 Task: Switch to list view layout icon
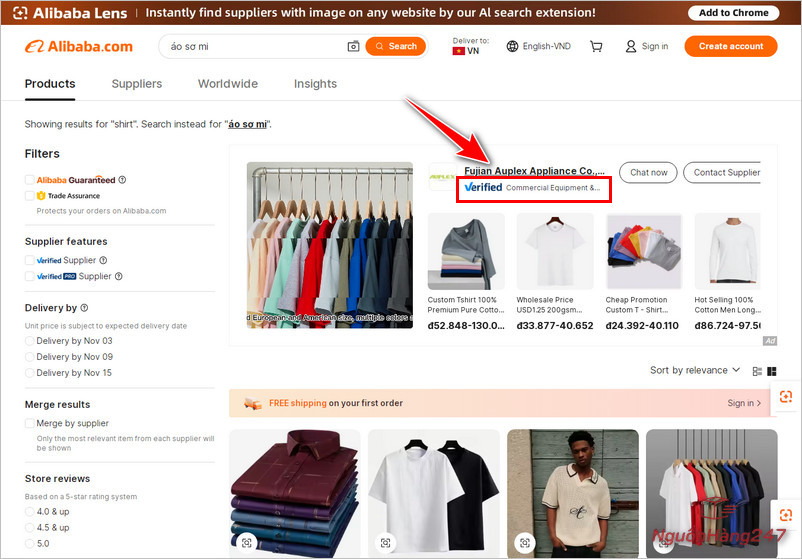(x=755, y=371)
